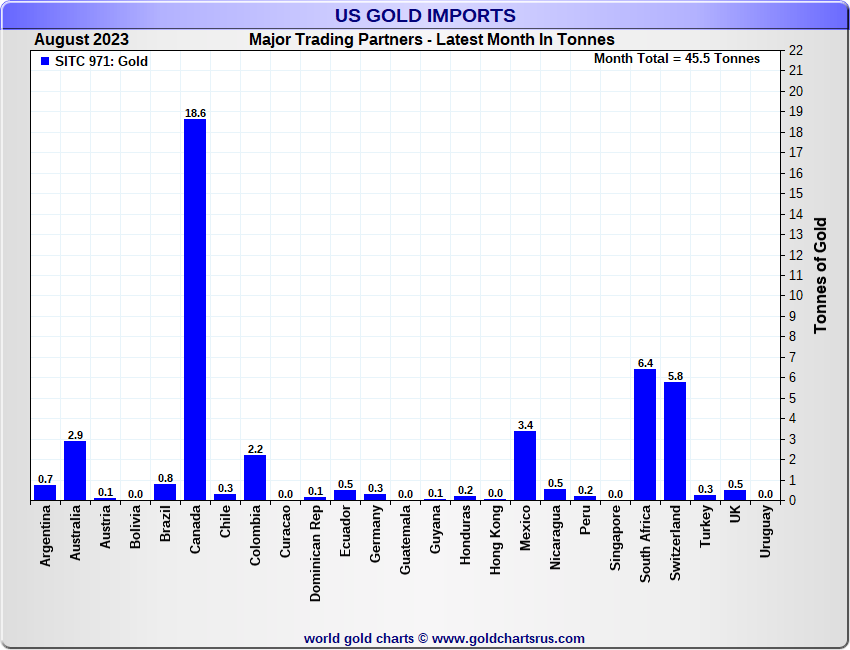Click the Hong Kong axis label

click(495, 540)
